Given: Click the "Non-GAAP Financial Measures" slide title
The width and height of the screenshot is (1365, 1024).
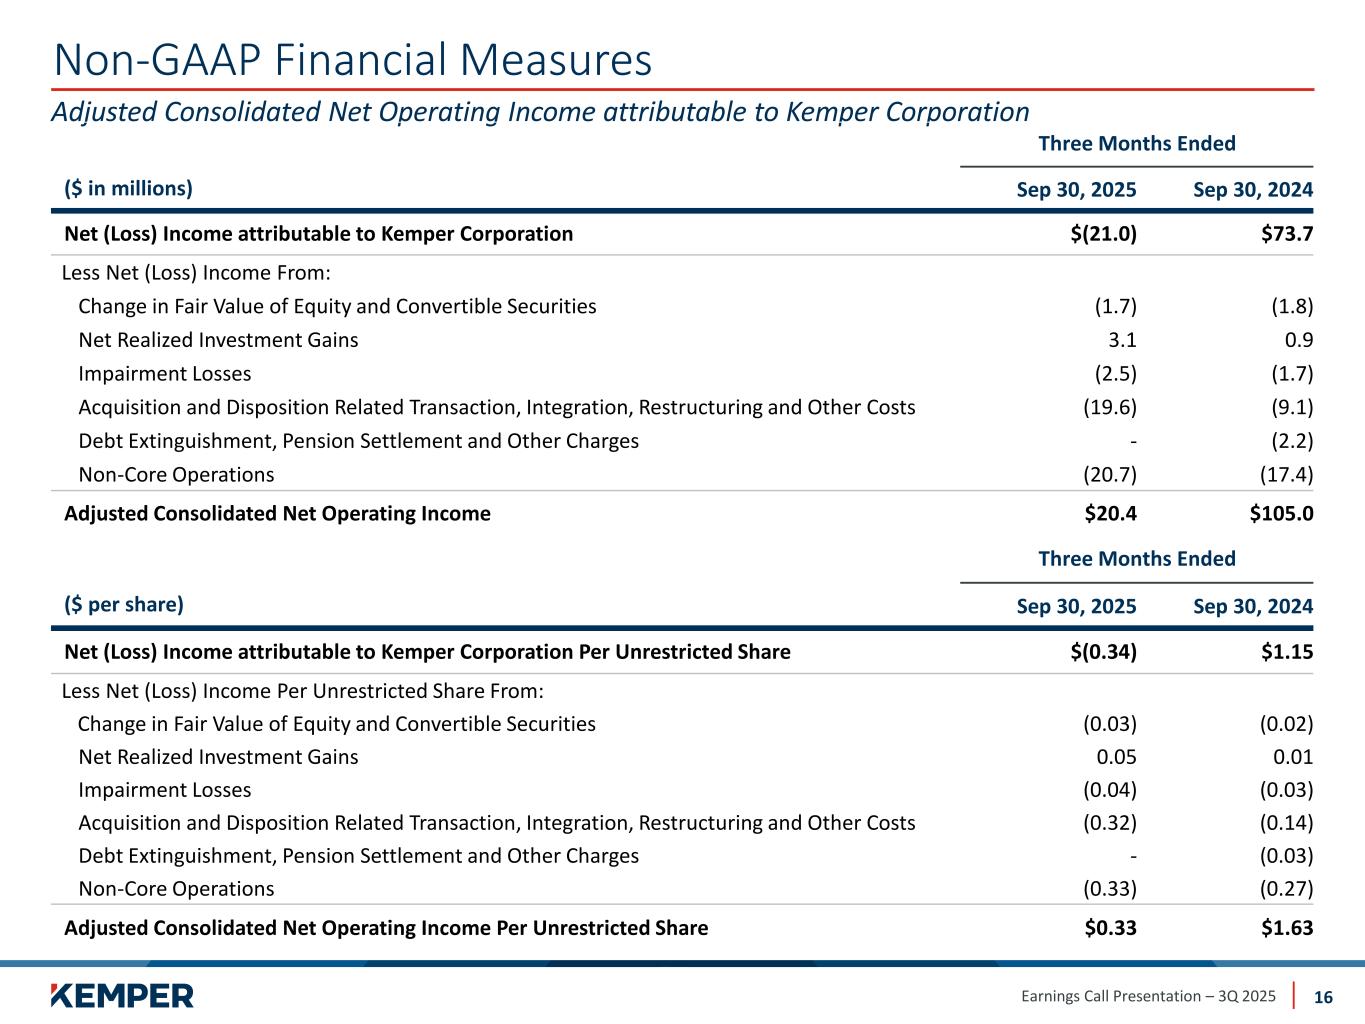Looking at the screenshot, I should pos(352,60).
